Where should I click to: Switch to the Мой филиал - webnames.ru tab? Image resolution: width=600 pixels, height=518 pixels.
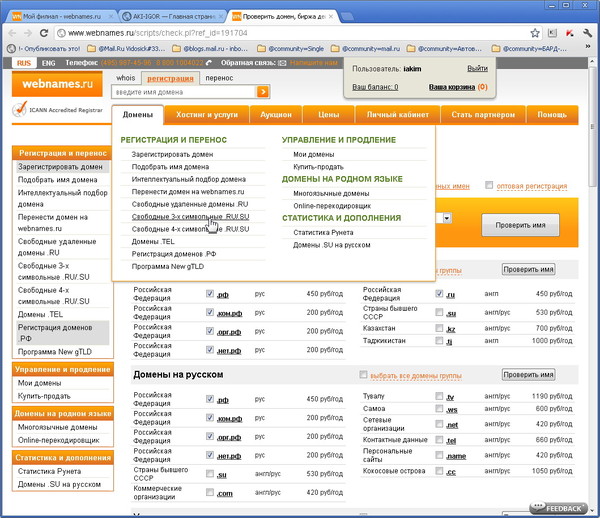(x=62, y=16)
